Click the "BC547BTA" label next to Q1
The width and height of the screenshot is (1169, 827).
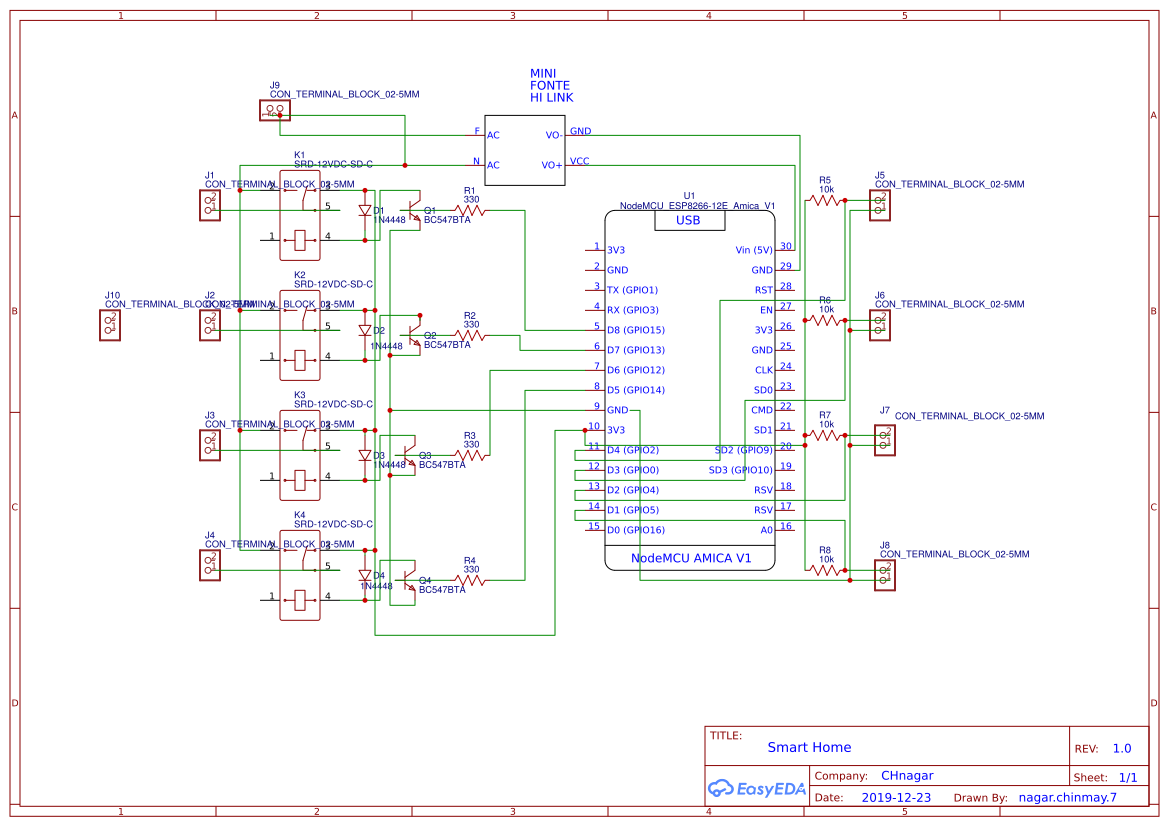[x=447, y=220]
